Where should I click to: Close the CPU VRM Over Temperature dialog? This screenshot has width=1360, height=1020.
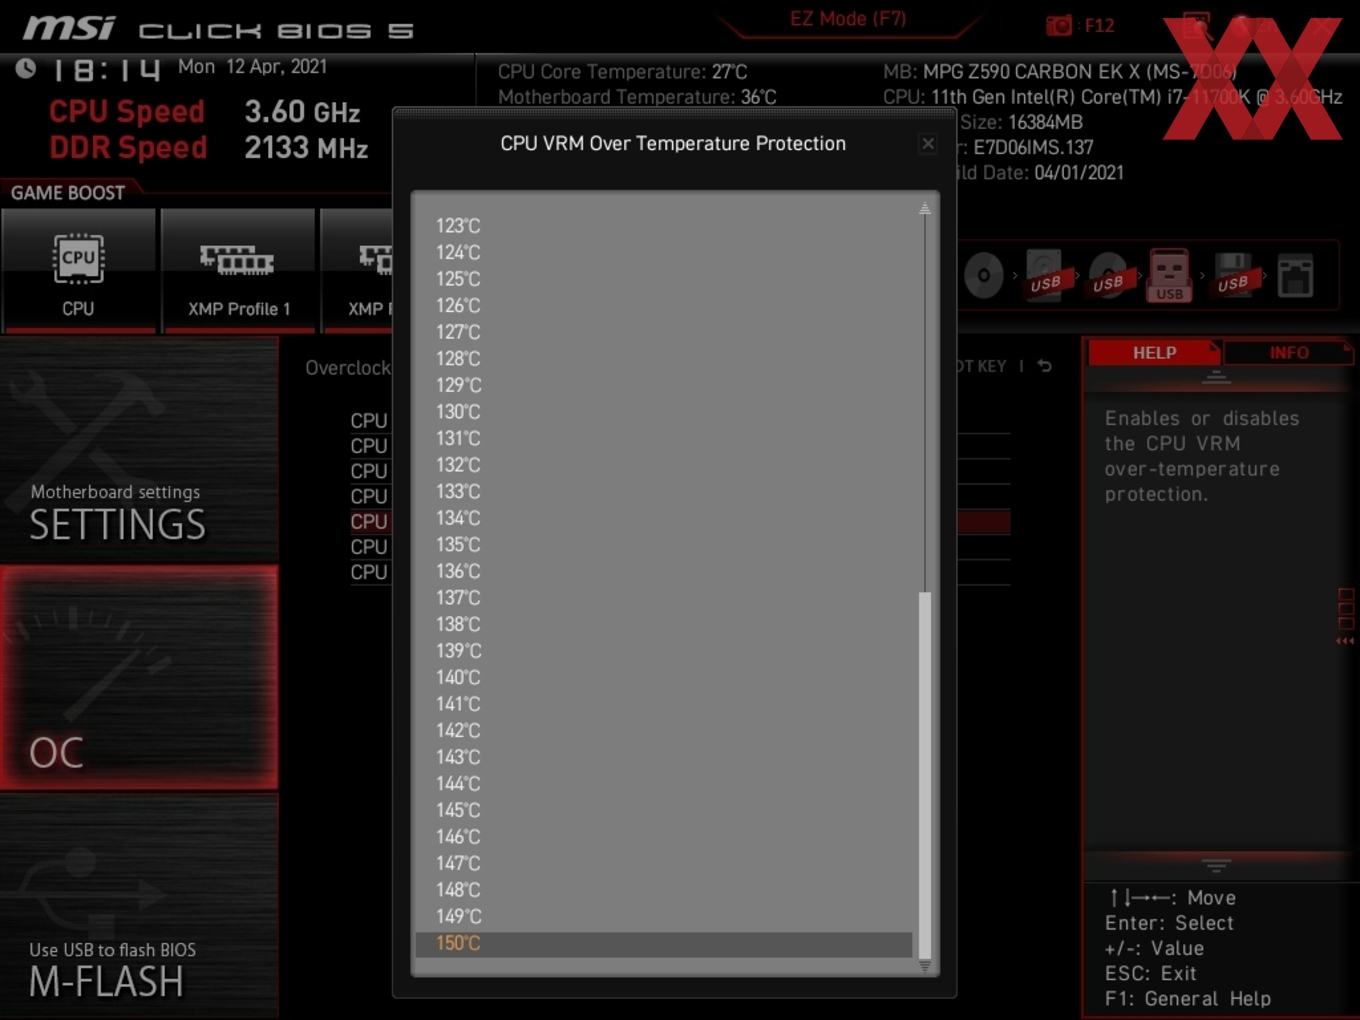pos(928,144)
